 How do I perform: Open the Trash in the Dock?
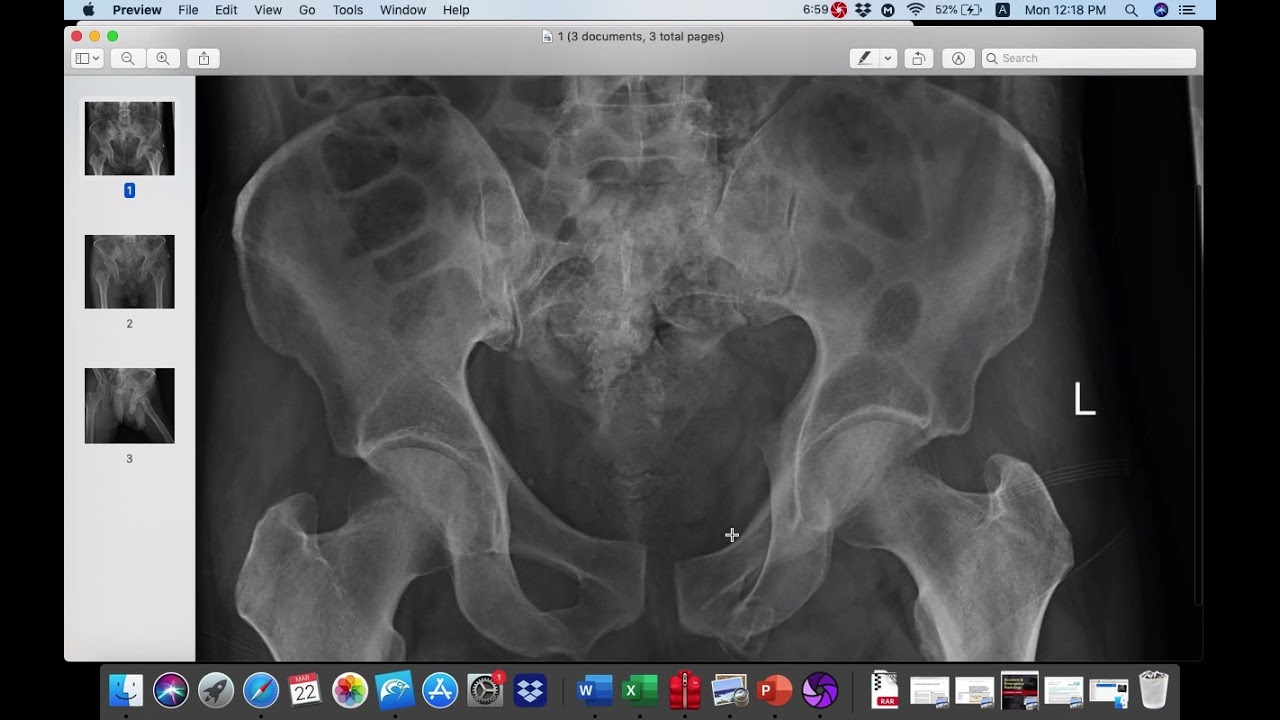click(x=1153, y=690)
